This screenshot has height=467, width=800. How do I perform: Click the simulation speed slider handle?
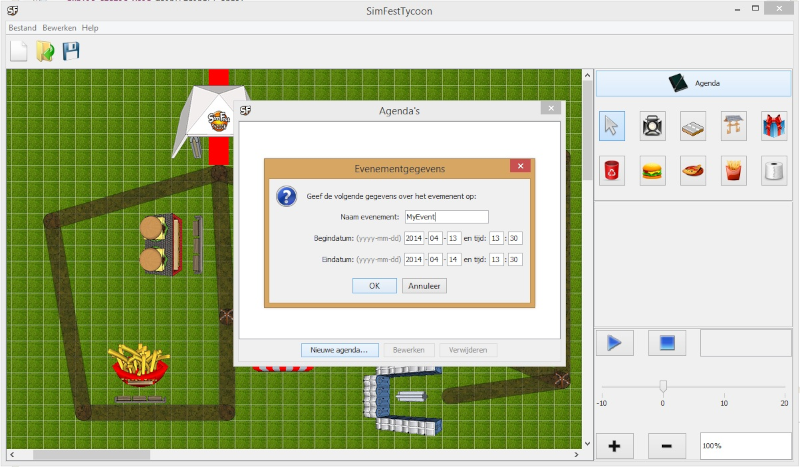662,386
